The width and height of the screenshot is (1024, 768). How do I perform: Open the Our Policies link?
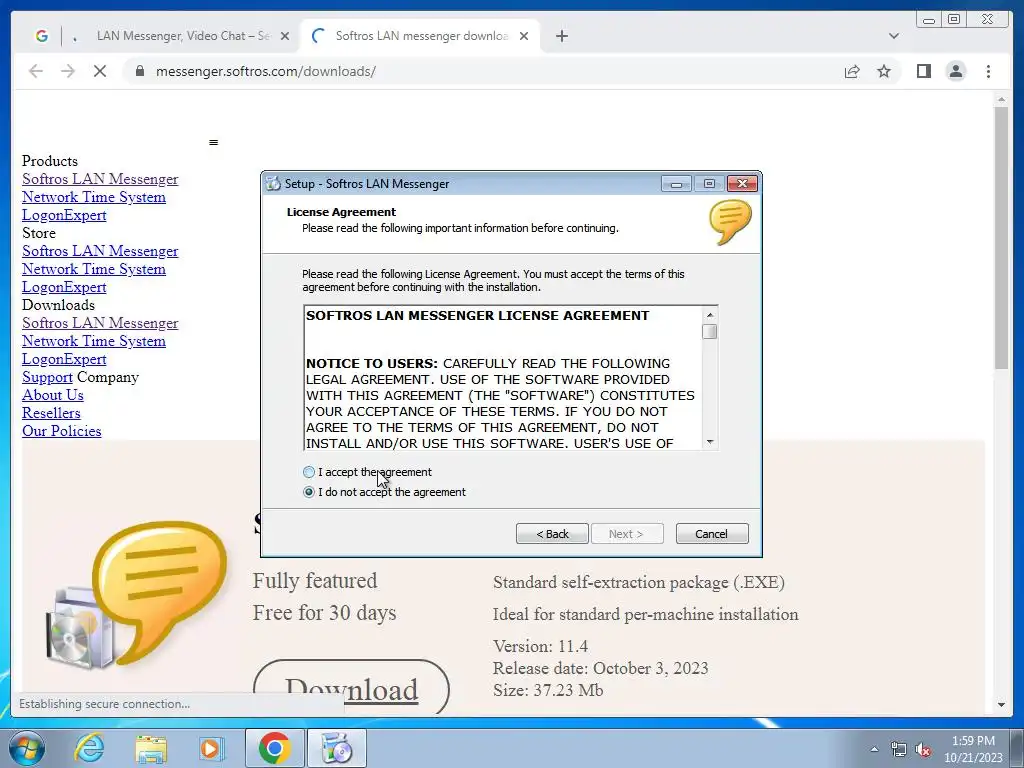(x=61, y=430)
